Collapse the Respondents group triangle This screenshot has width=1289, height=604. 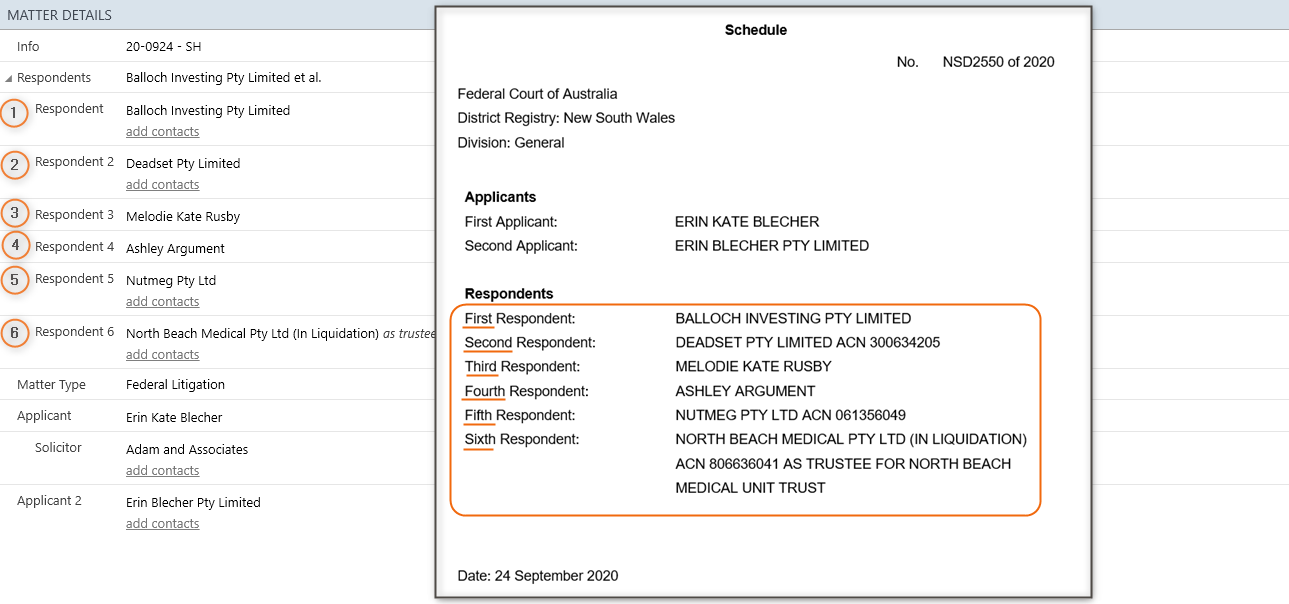click(x=9, y=78)
